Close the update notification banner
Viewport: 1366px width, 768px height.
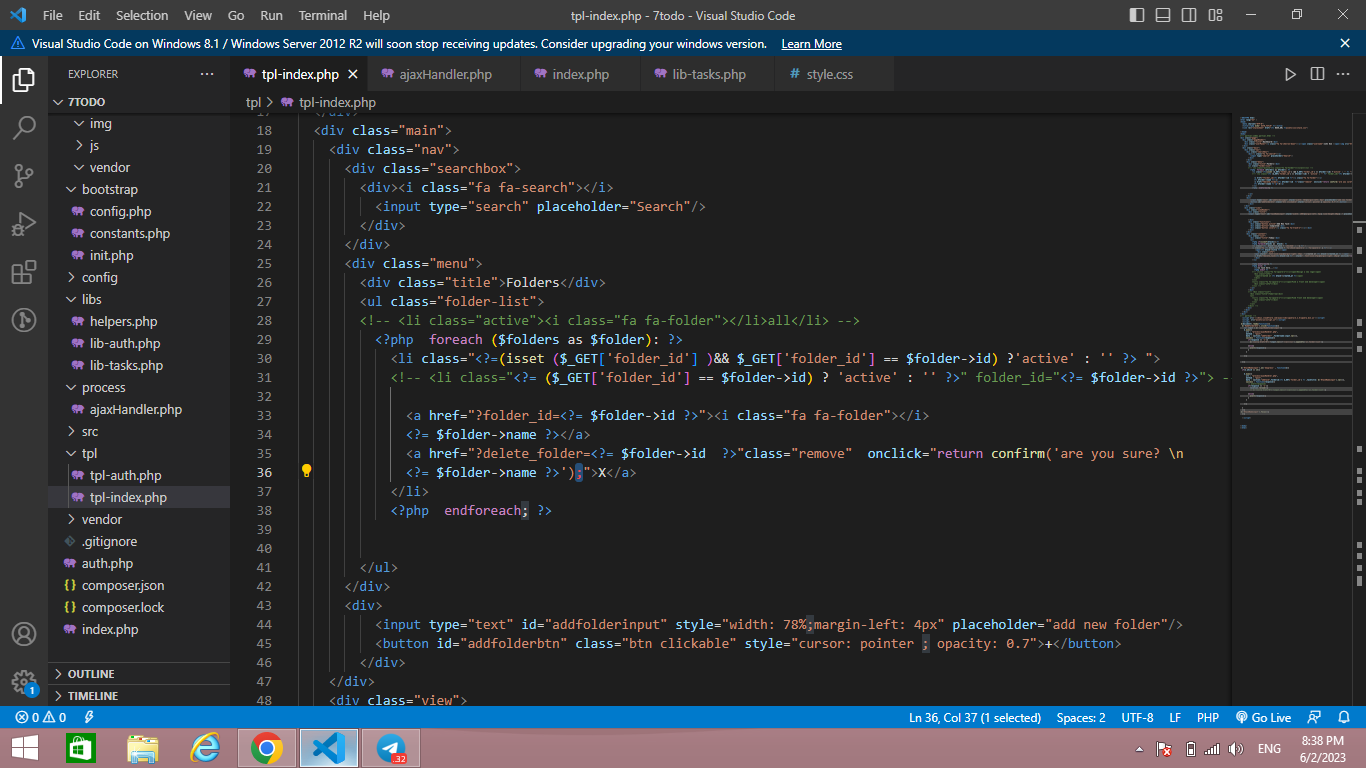click(1345, 43)
